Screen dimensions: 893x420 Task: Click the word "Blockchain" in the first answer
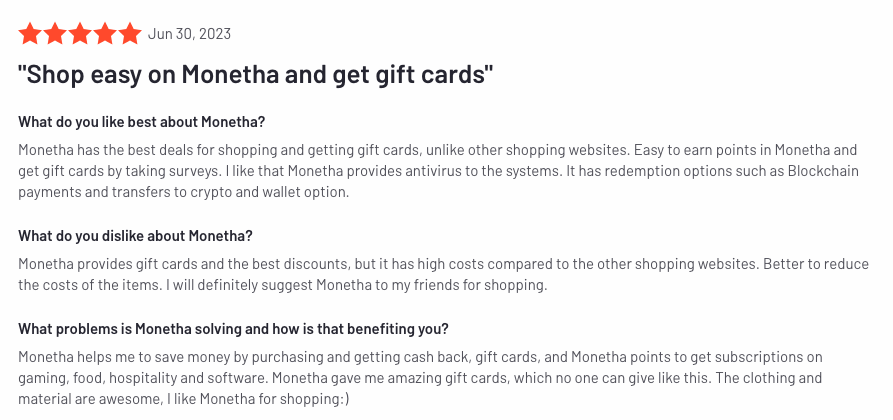click(x=823, y=172)
